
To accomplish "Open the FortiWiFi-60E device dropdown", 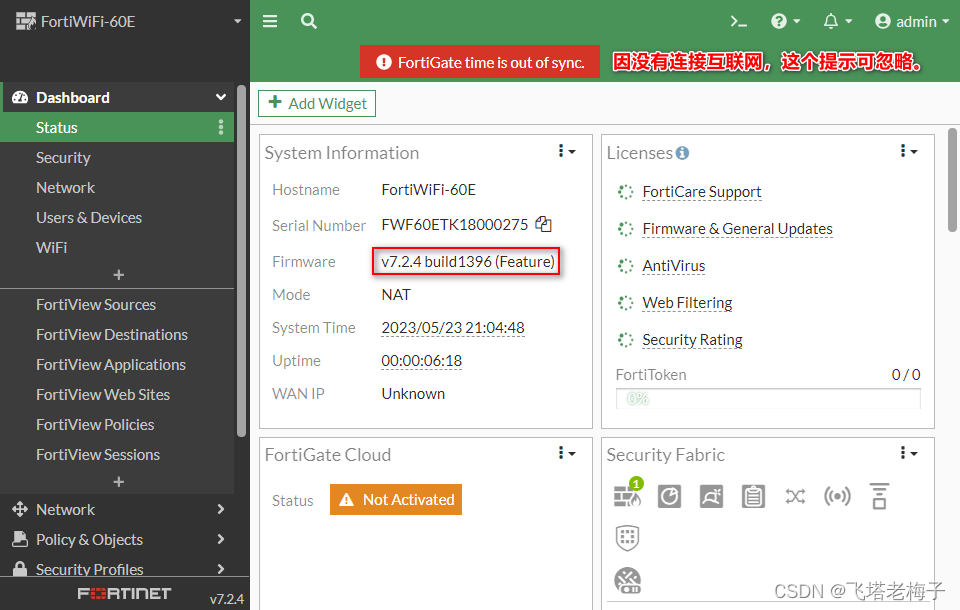I will click(x=238, y=21).
